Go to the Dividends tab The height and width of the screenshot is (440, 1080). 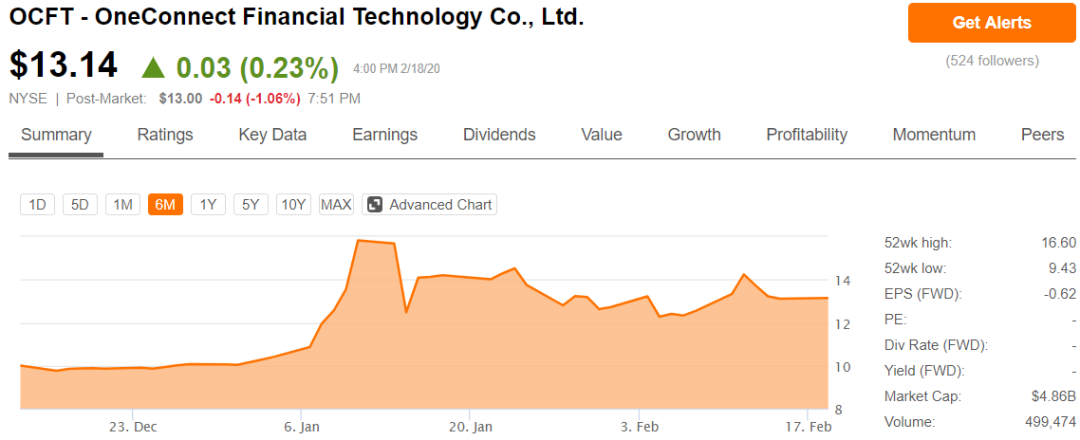499,135
